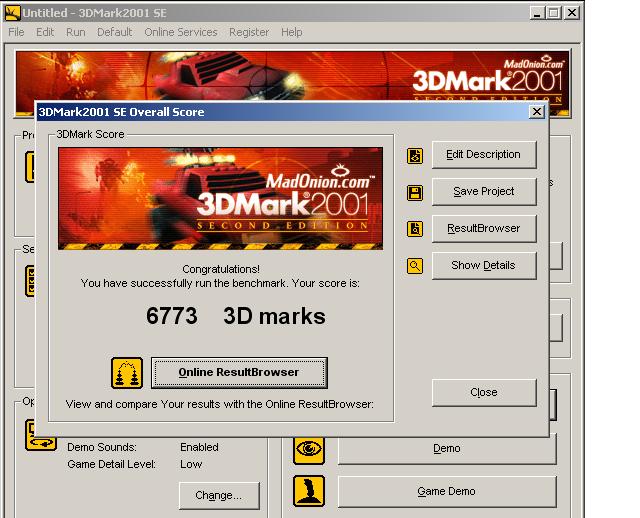
Task: Click the 6773 score value
Action: 172,316
